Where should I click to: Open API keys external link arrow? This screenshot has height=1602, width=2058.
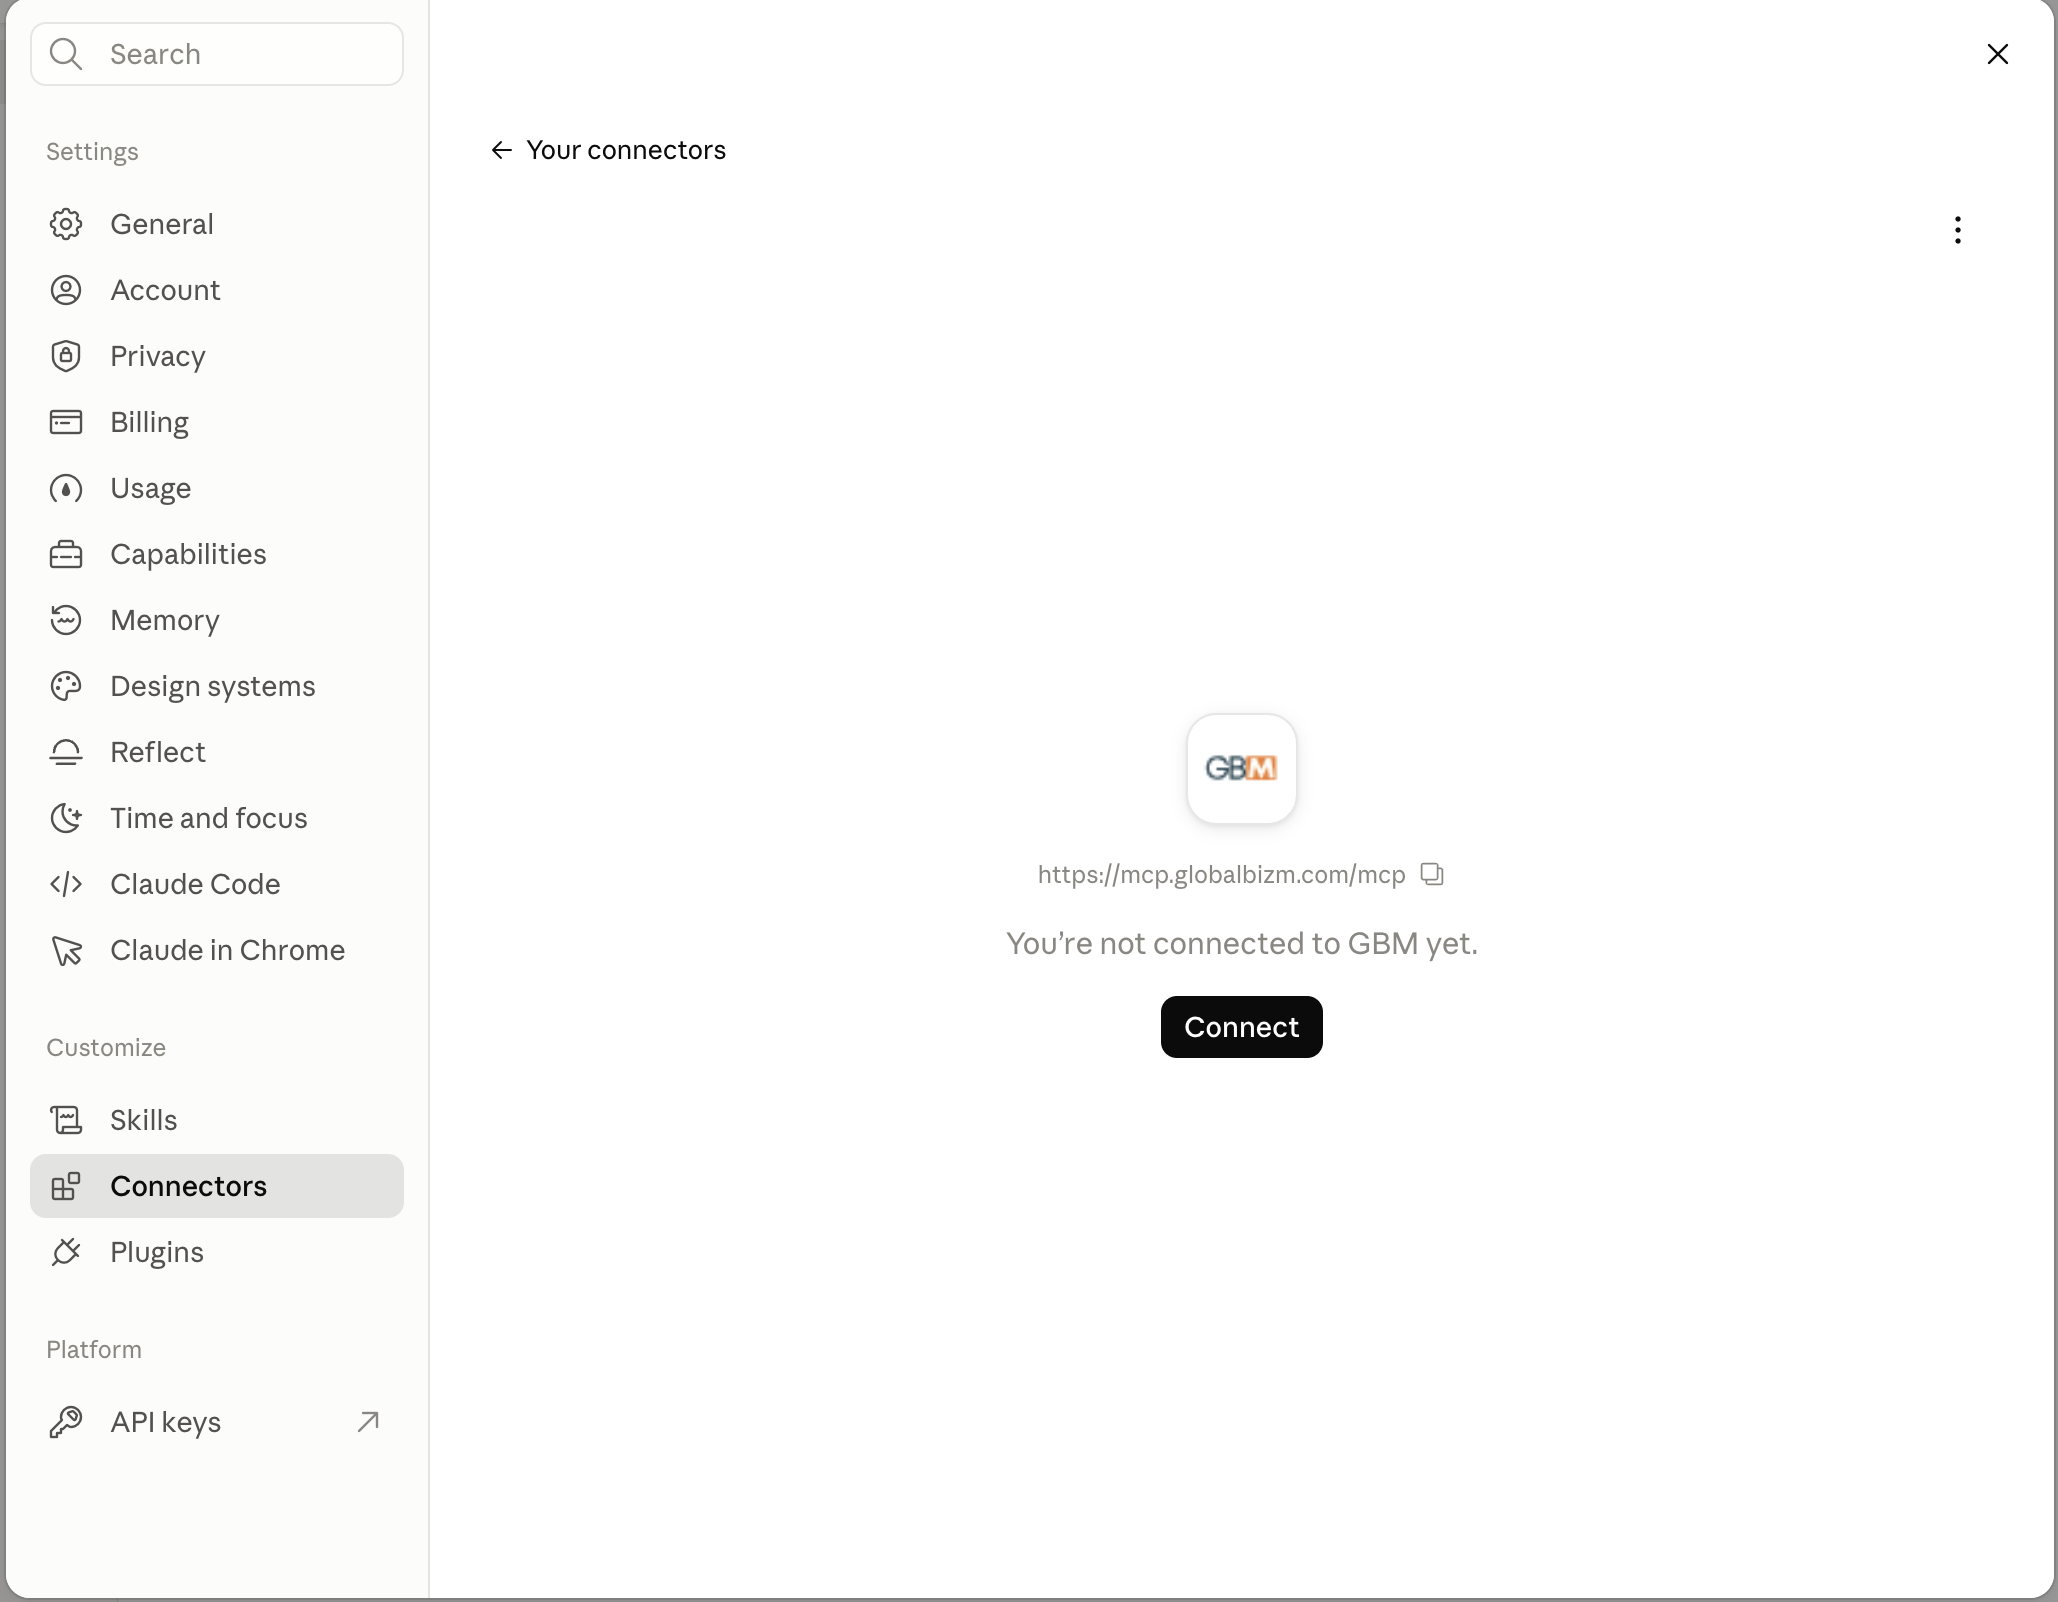click(369, 1422)
